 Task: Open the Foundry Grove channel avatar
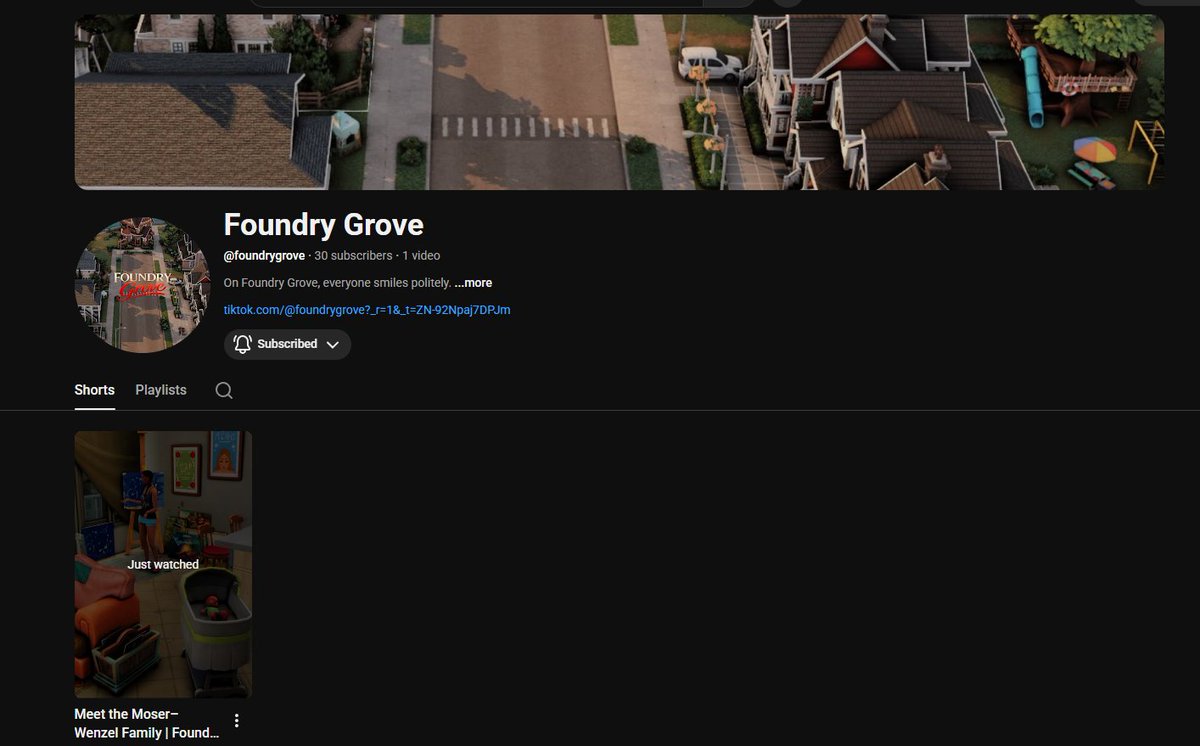point(142,285)
